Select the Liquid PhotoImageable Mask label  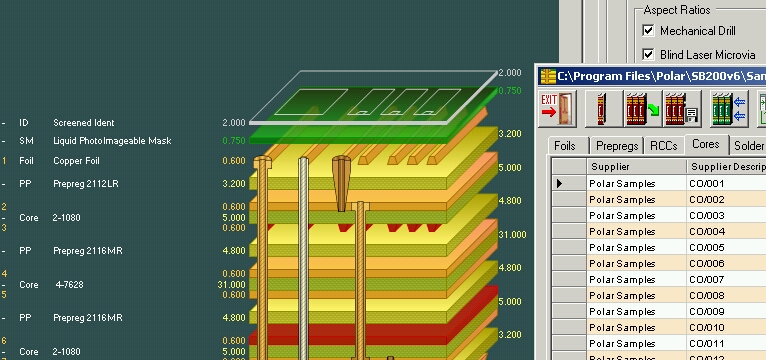click(x=112, y=141)
